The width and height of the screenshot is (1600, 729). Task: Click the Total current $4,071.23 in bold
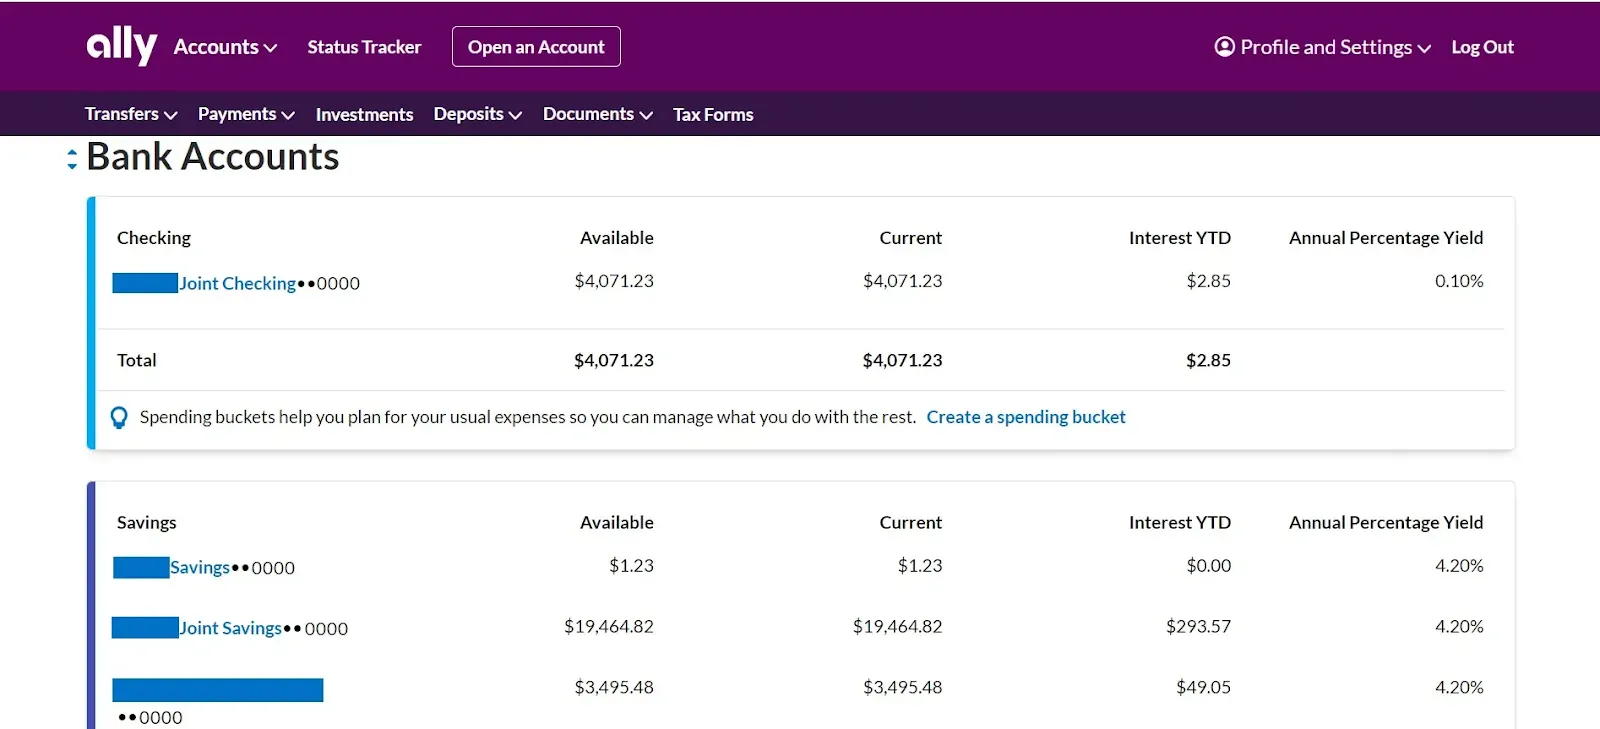pos(903,360)
